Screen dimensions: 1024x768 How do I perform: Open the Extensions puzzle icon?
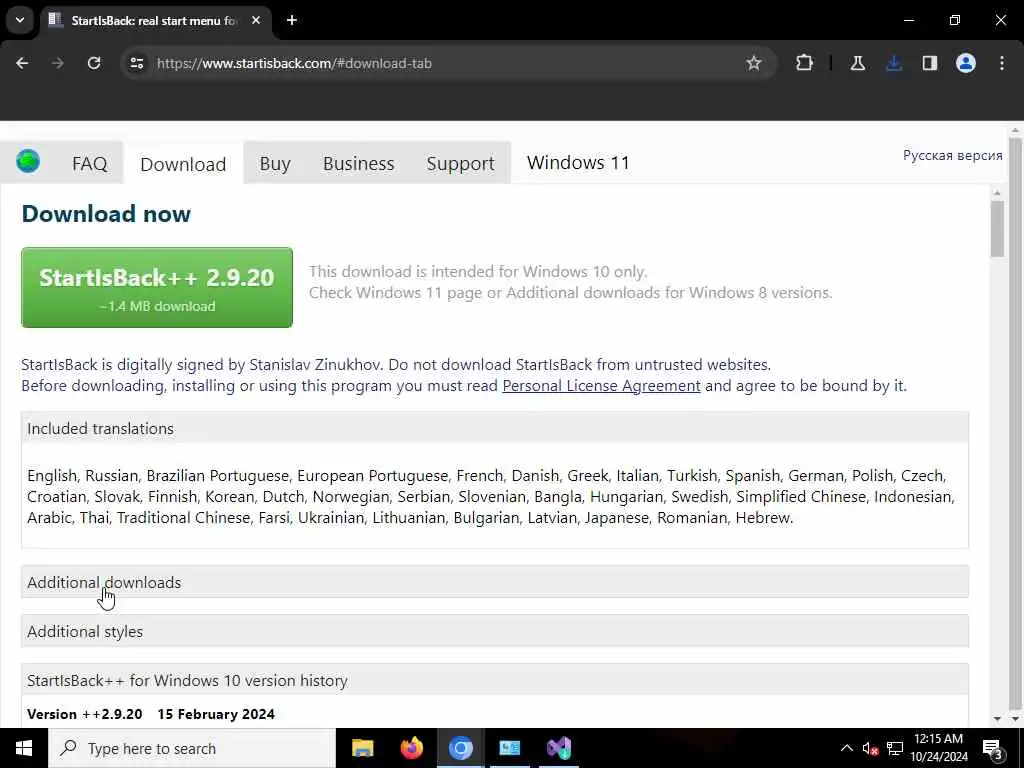point(805,63)
